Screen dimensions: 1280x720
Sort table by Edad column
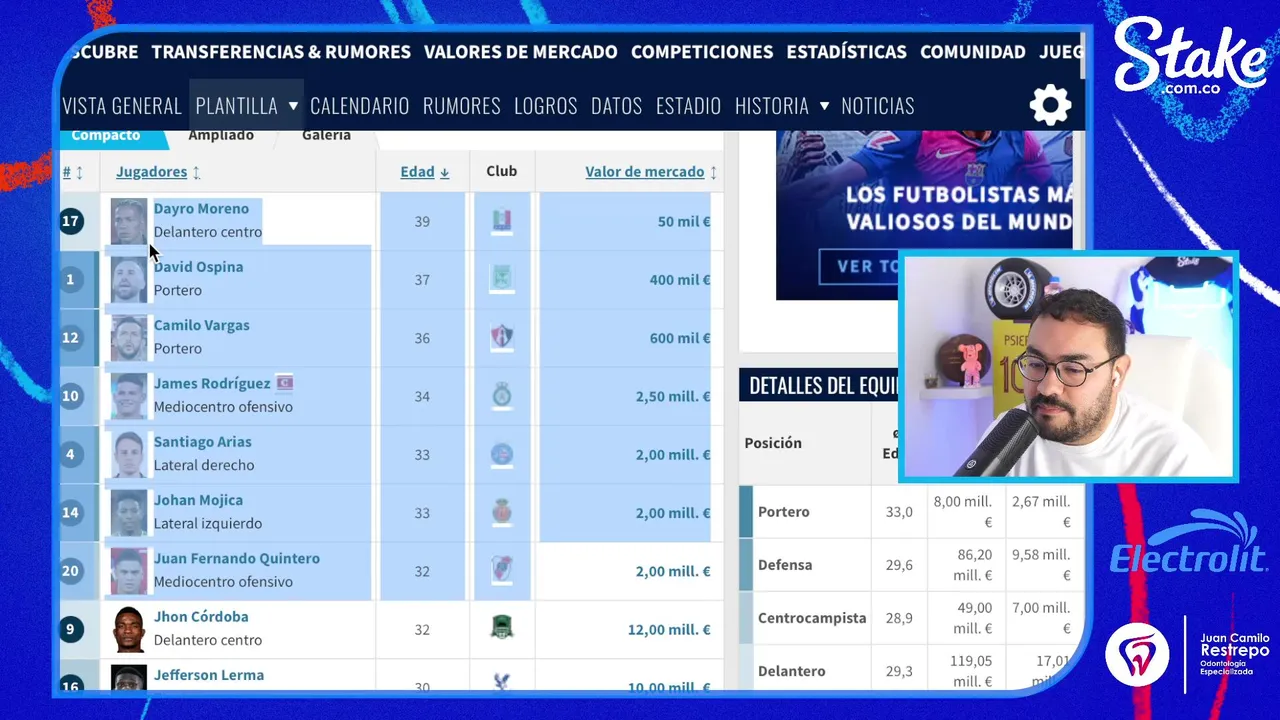click(x=425, y=172)
